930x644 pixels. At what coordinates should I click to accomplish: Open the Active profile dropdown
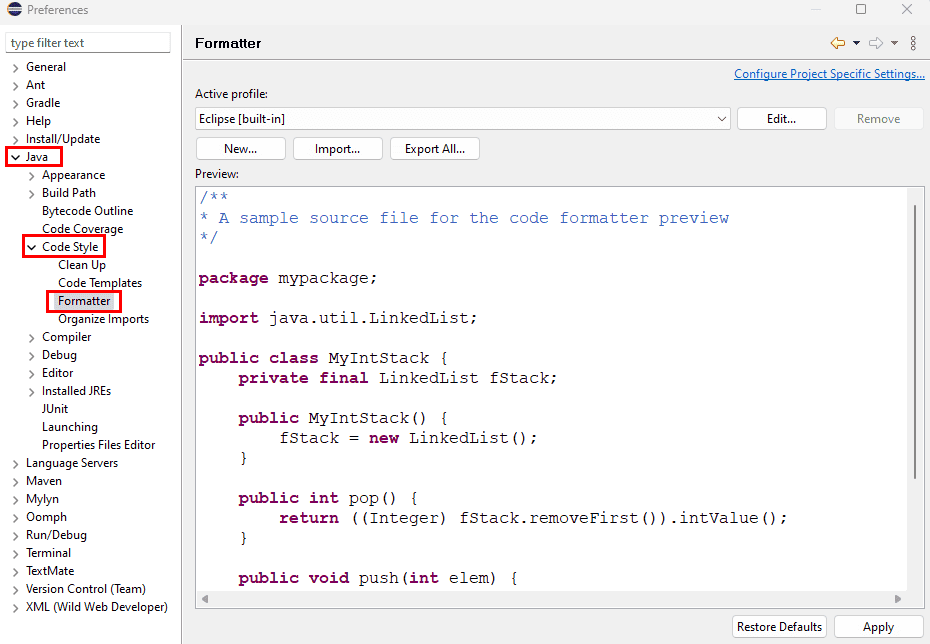point(722,118)
